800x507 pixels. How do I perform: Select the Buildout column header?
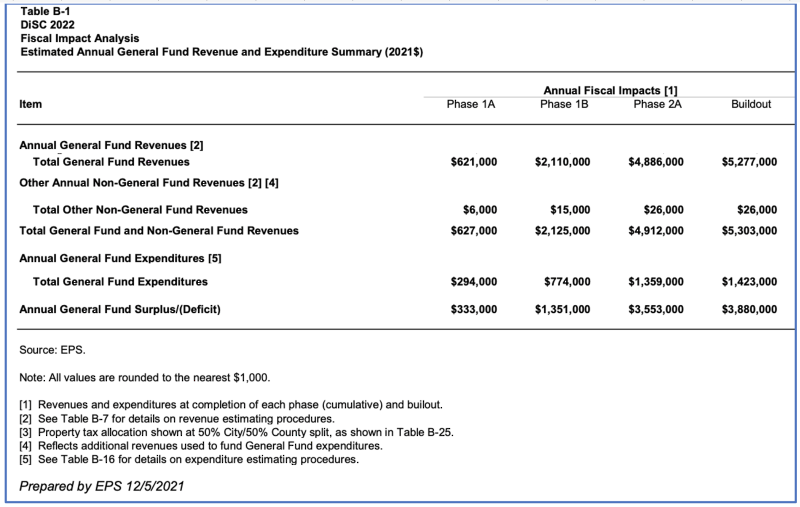pyautogui.click(x=751, y=104)
